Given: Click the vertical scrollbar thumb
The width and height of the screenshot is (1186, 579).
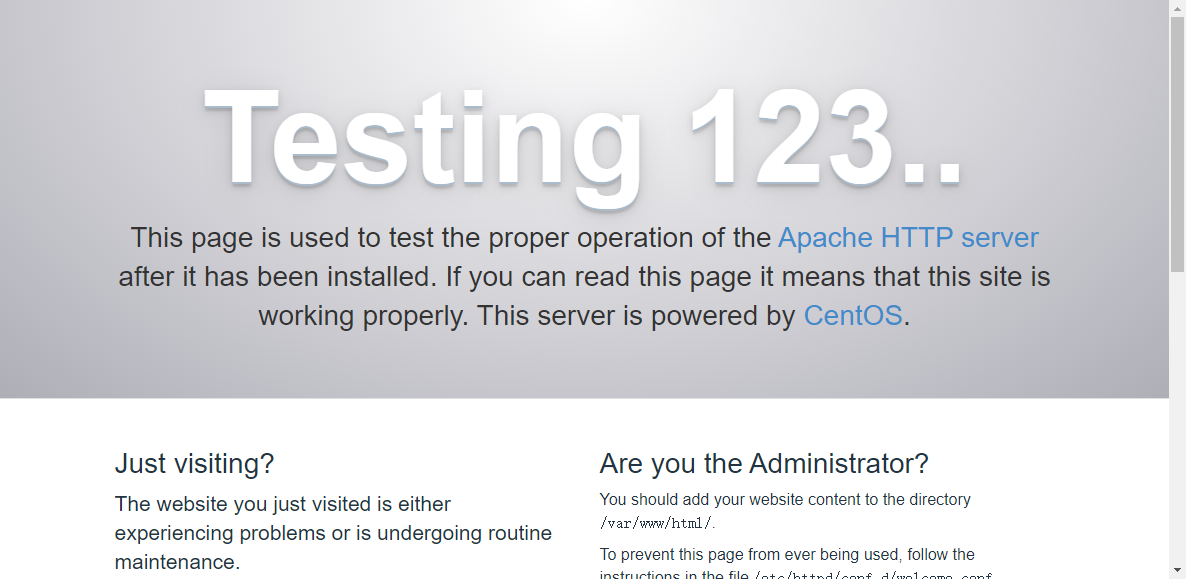Looking at the screenshot, I should click(1178, 144).
